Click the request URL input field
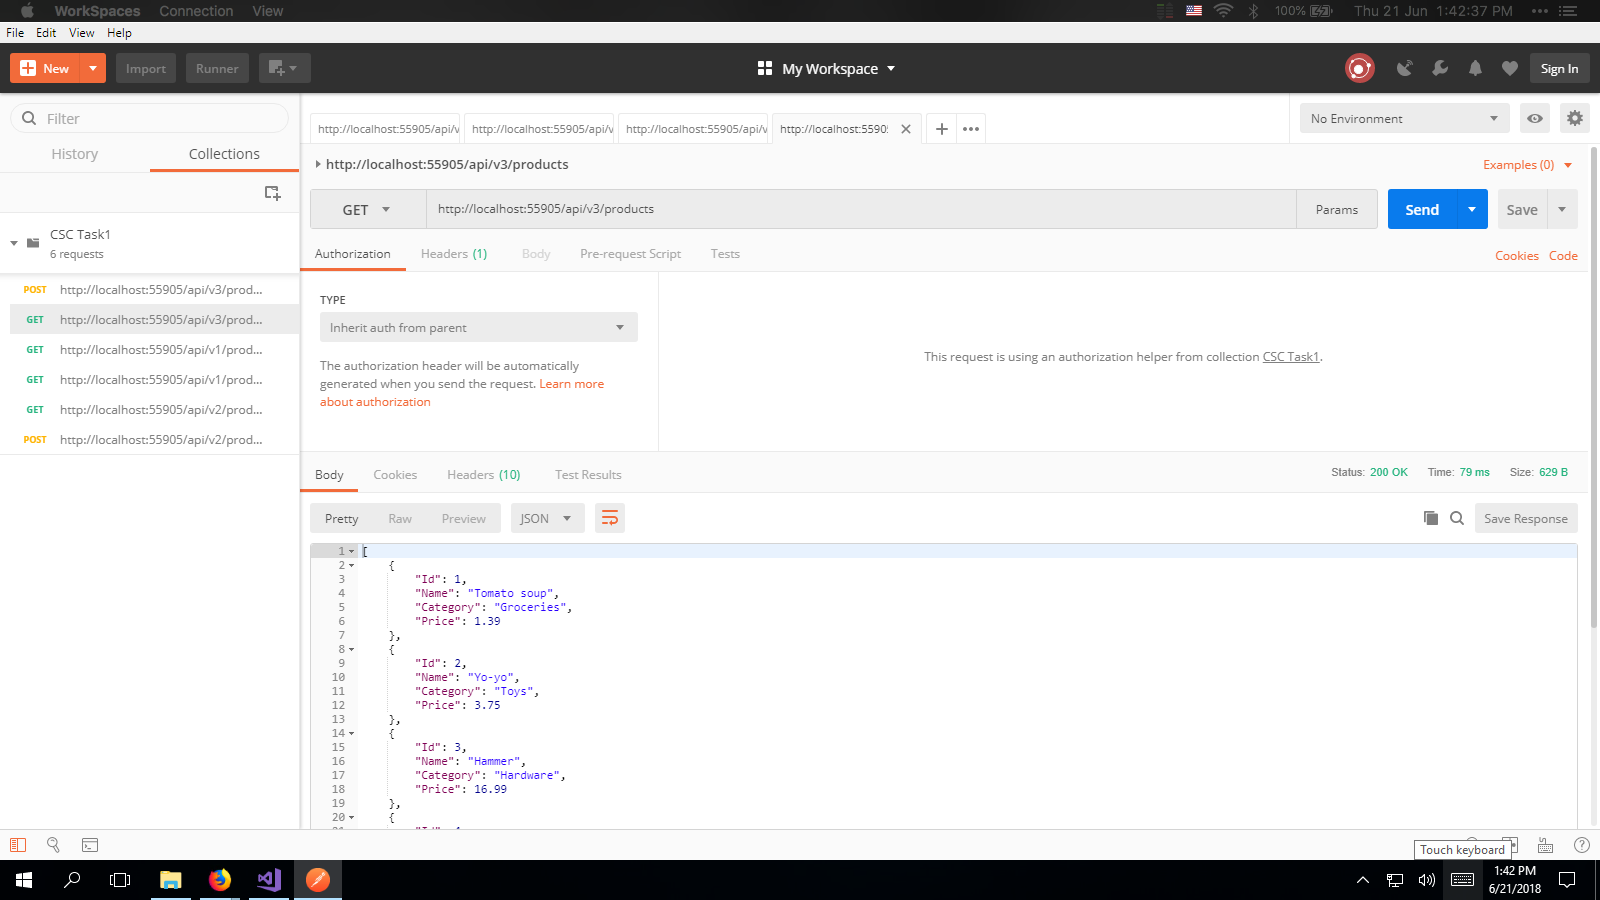Viewport: 1600px width, 900px height. pos(860,209)
